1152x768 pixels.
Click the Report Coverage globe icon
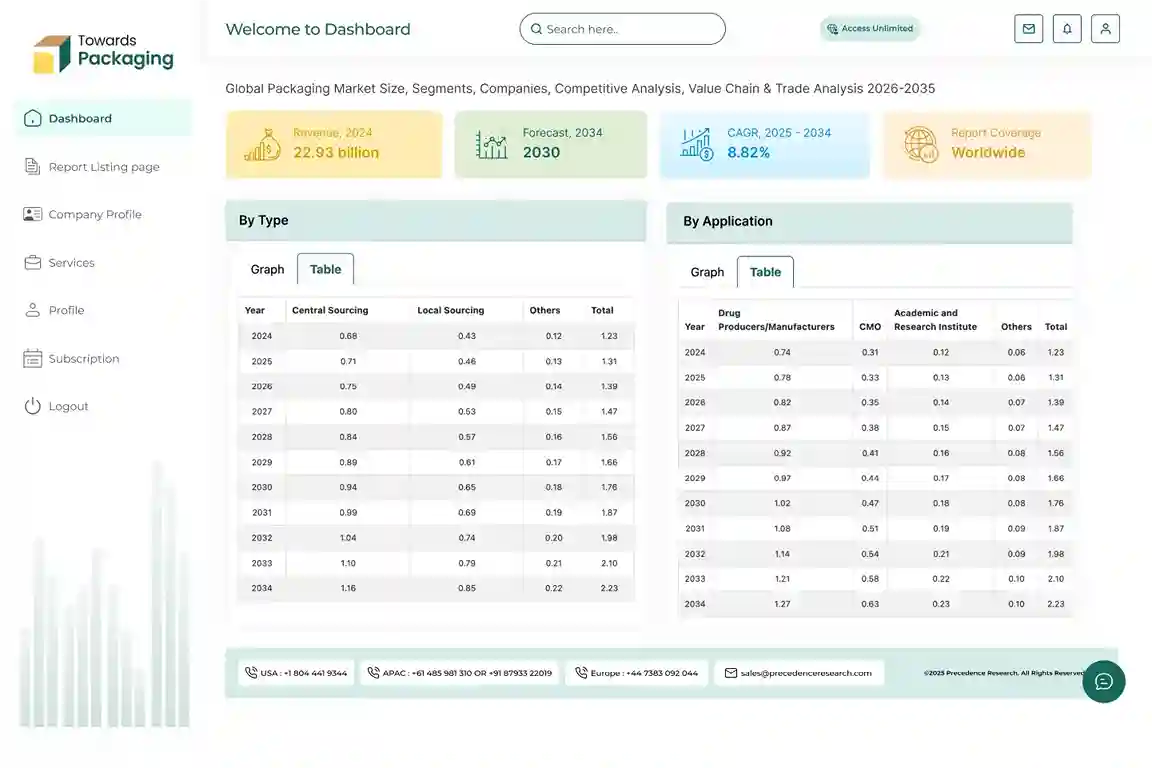(x=921, y=144)
